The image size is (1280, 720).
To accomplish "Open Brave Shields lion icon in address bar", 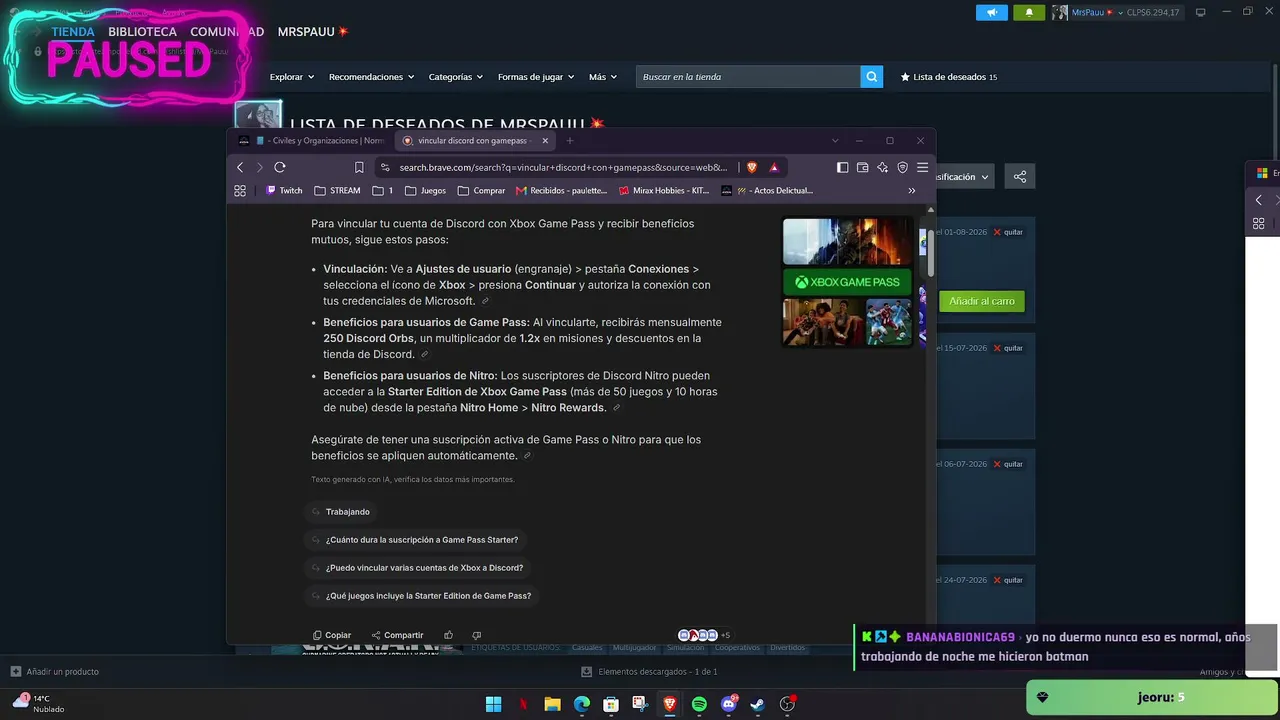I will (752, 167).
